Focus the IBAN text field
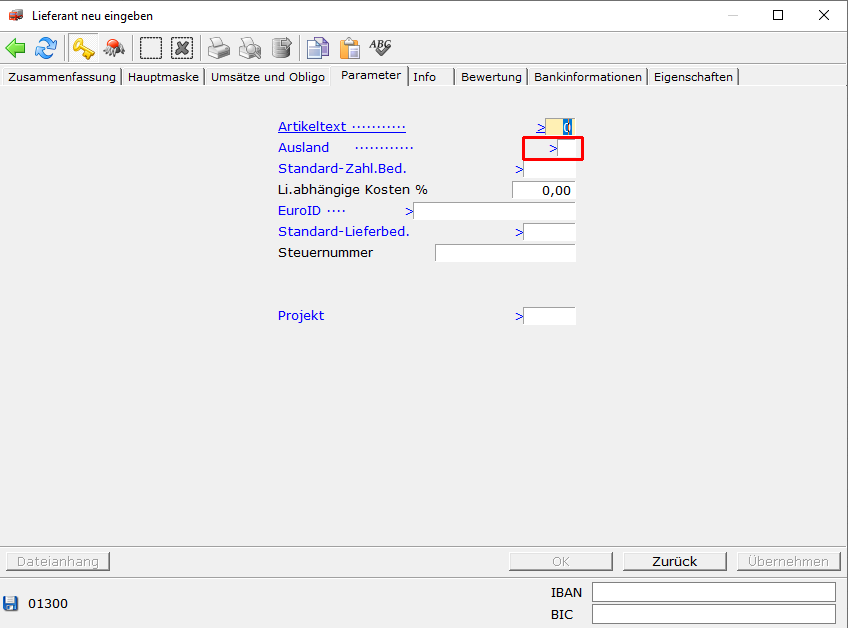 click(713, 592)
